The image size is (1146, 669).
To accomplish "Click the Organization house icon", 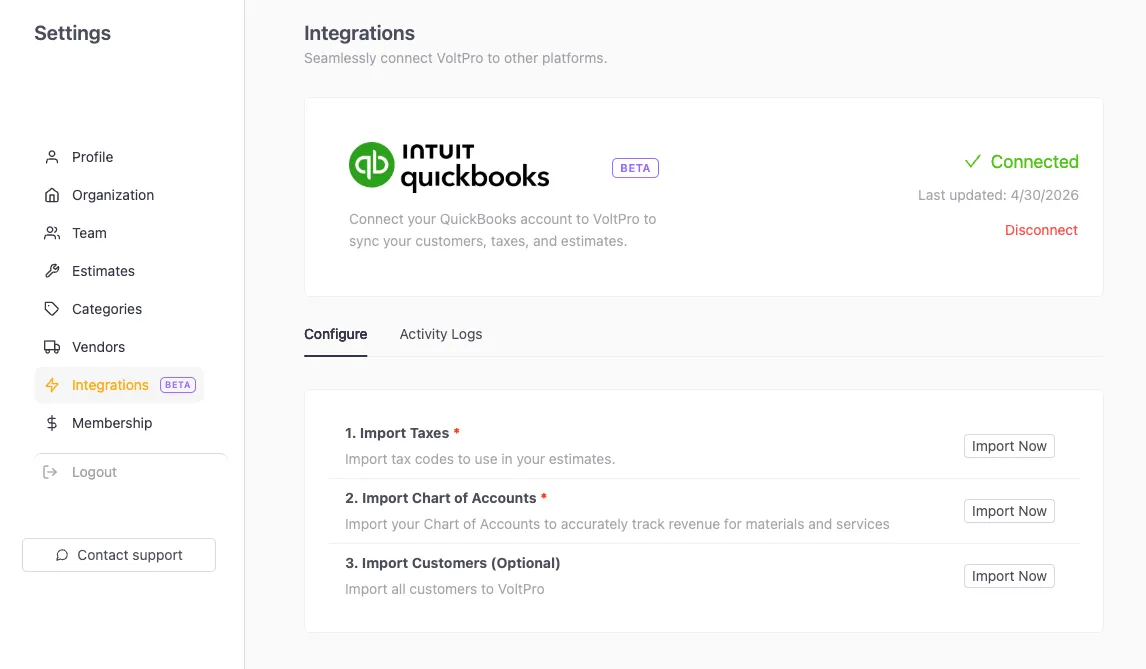I will [52, 195].
